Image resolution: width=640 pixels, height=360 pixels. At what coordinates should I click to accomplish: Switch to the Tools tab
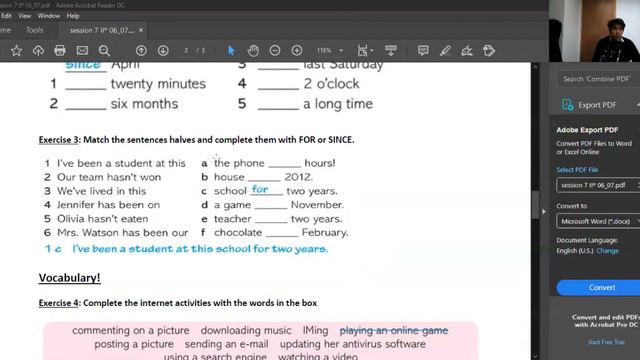[35, 30]
